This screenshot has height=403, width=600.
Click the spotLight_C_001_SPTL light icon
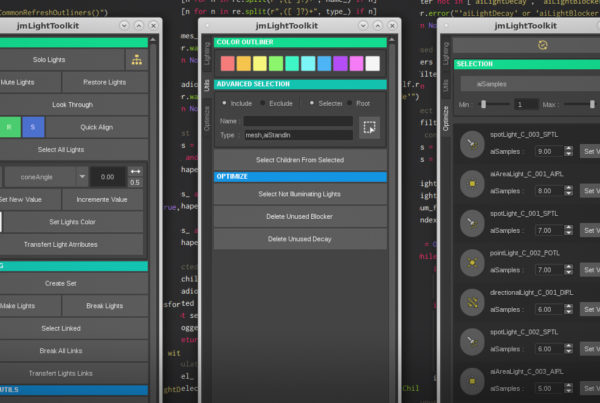coord(472,223)
